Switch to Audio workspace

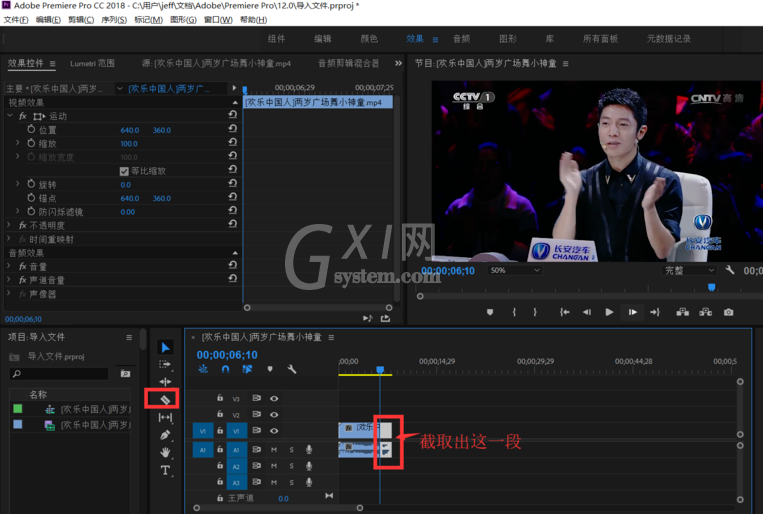click(x=461, y=39)
